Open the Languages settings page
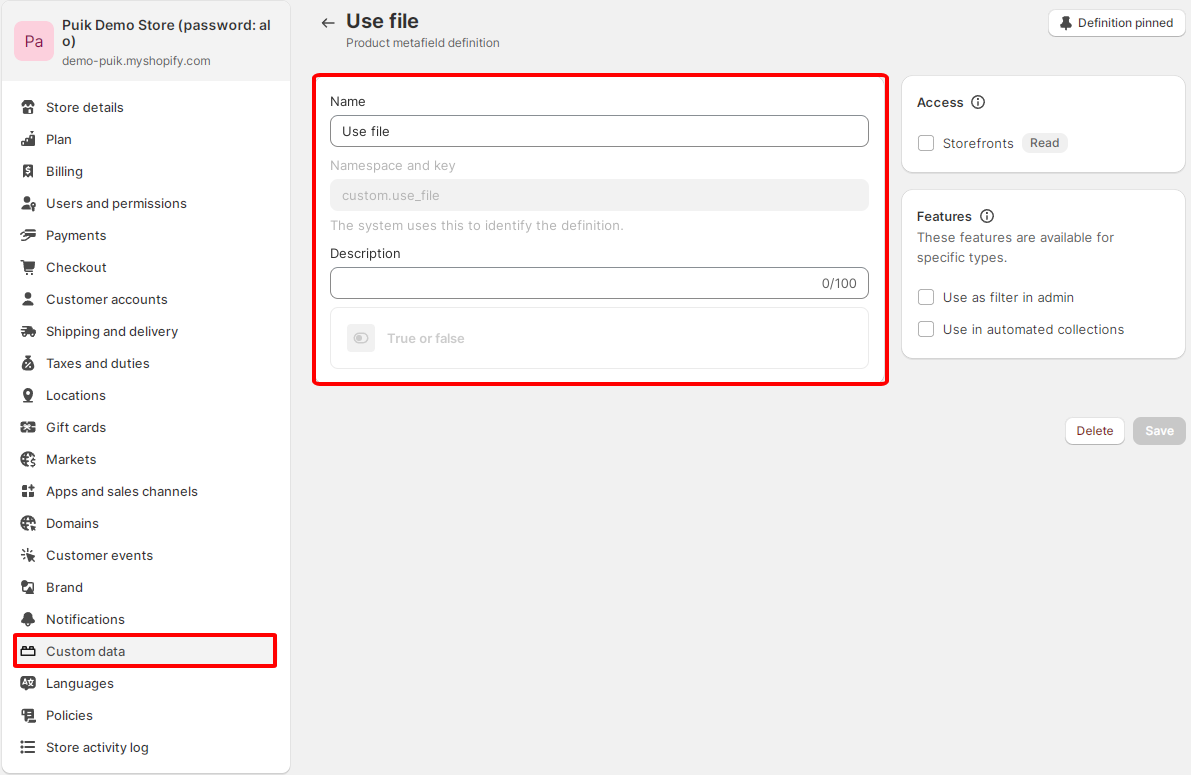The height and width of the screenshot is (775, 1191). [80, 683]
